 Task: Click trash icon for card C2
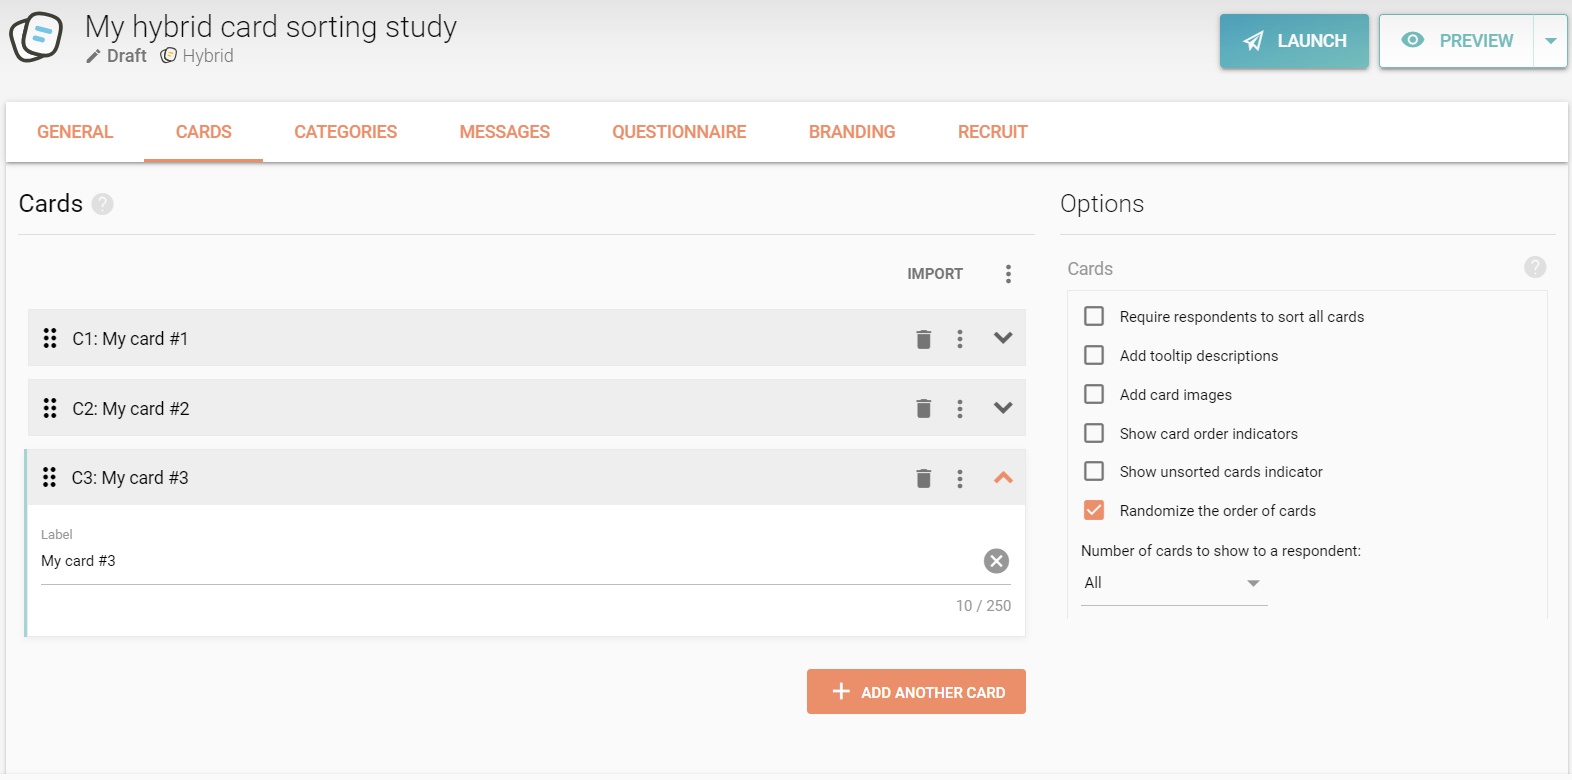[923, 408]
